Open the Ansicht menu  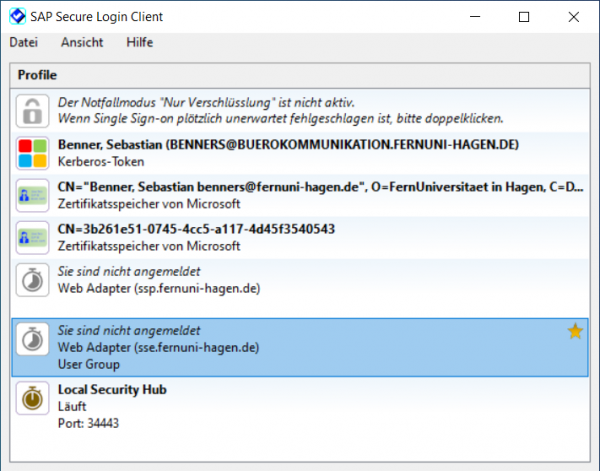(x=82, y=42)
